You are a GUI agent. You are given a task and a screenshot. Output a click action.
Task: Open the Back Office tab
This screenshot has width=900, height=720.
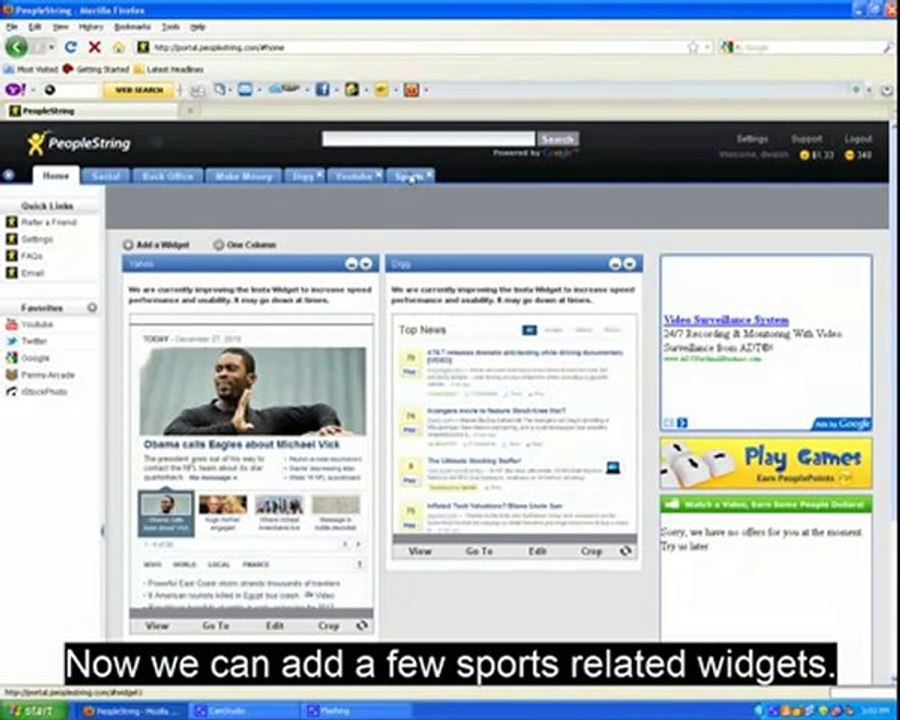coord(168,176)
